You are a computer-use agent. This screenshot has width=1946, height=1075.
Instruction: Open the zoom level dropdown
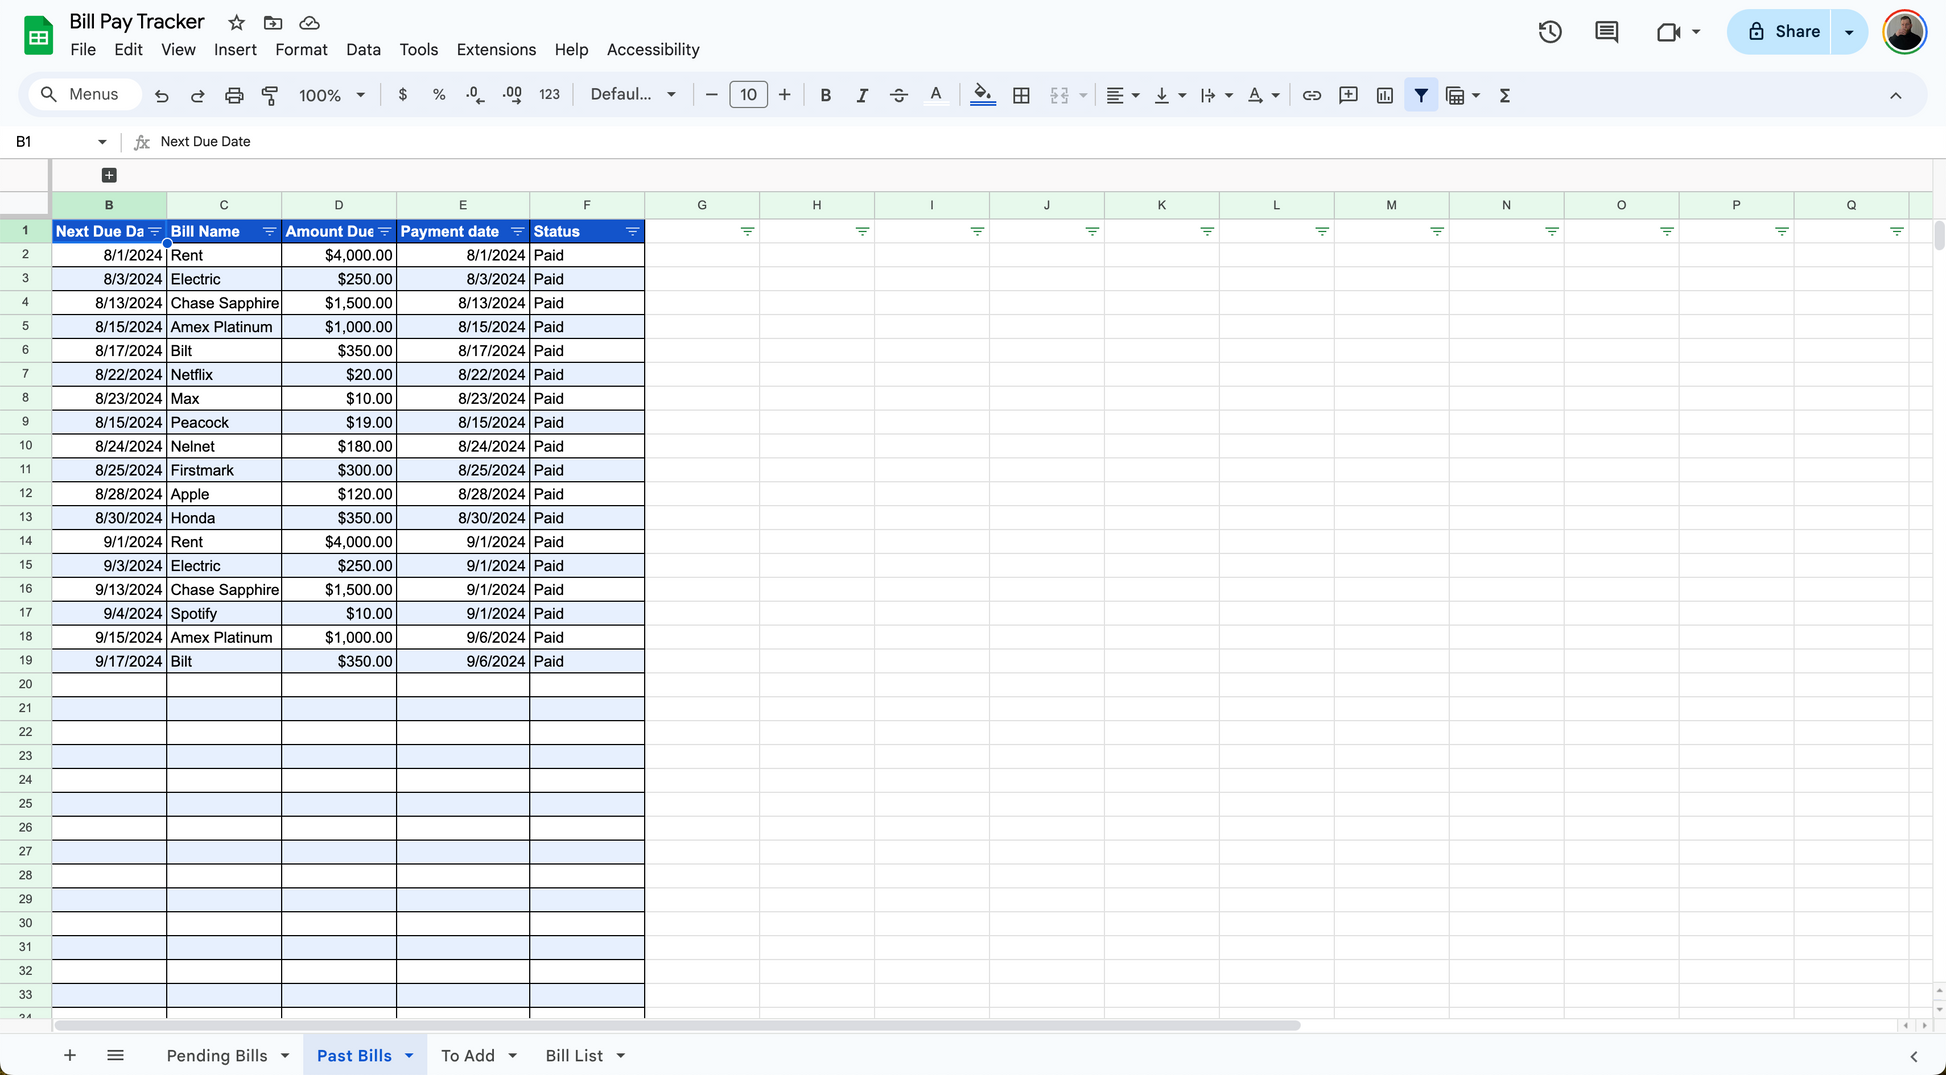[331, 95]
